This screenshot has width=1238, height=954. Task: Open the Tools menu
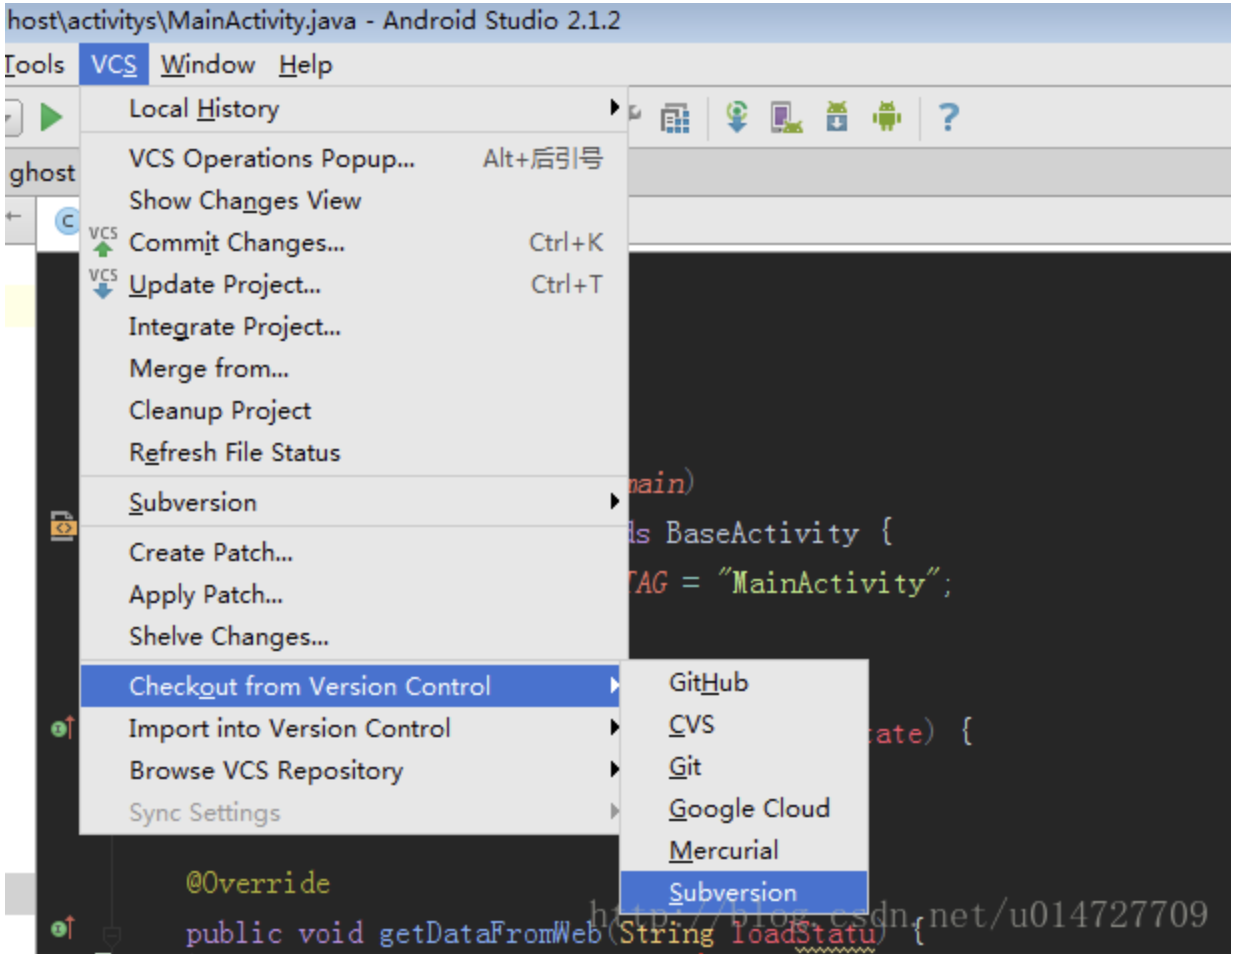pos(34,65)
